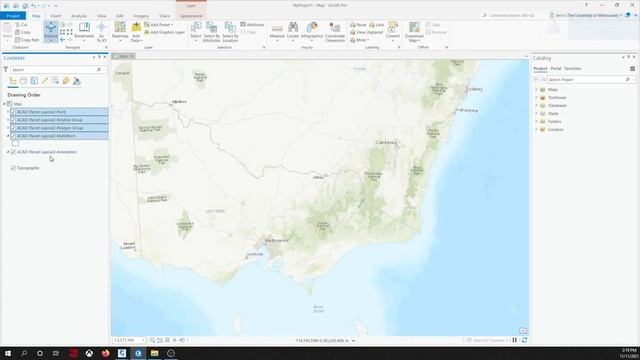
Task: Click Add Graphics Layer
Action: point(164,32)
